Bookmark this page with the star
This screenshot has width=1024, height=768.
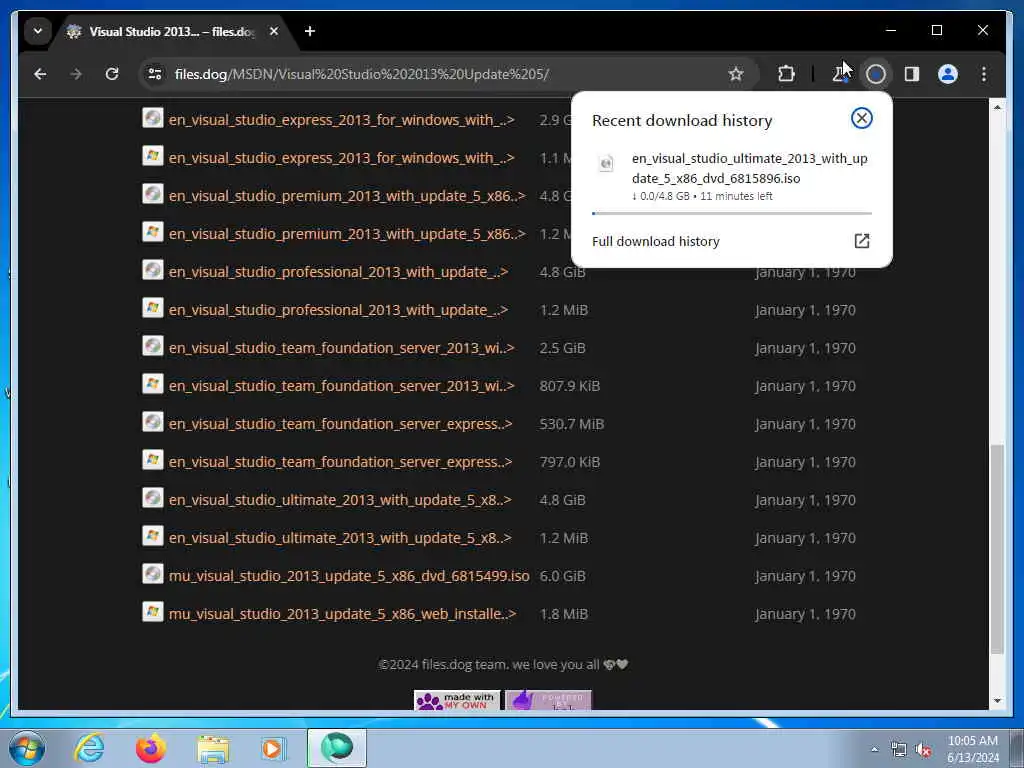pyautogui.click(x=736, y=74)
